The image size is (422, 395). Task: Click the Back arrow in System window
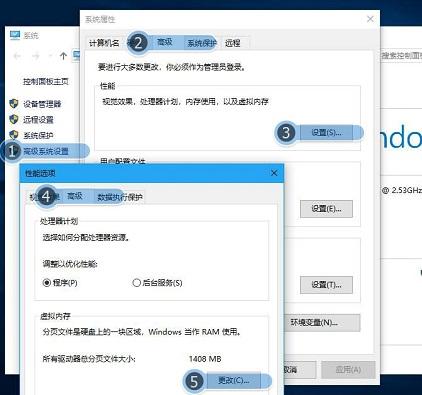(x=17, y=56)
